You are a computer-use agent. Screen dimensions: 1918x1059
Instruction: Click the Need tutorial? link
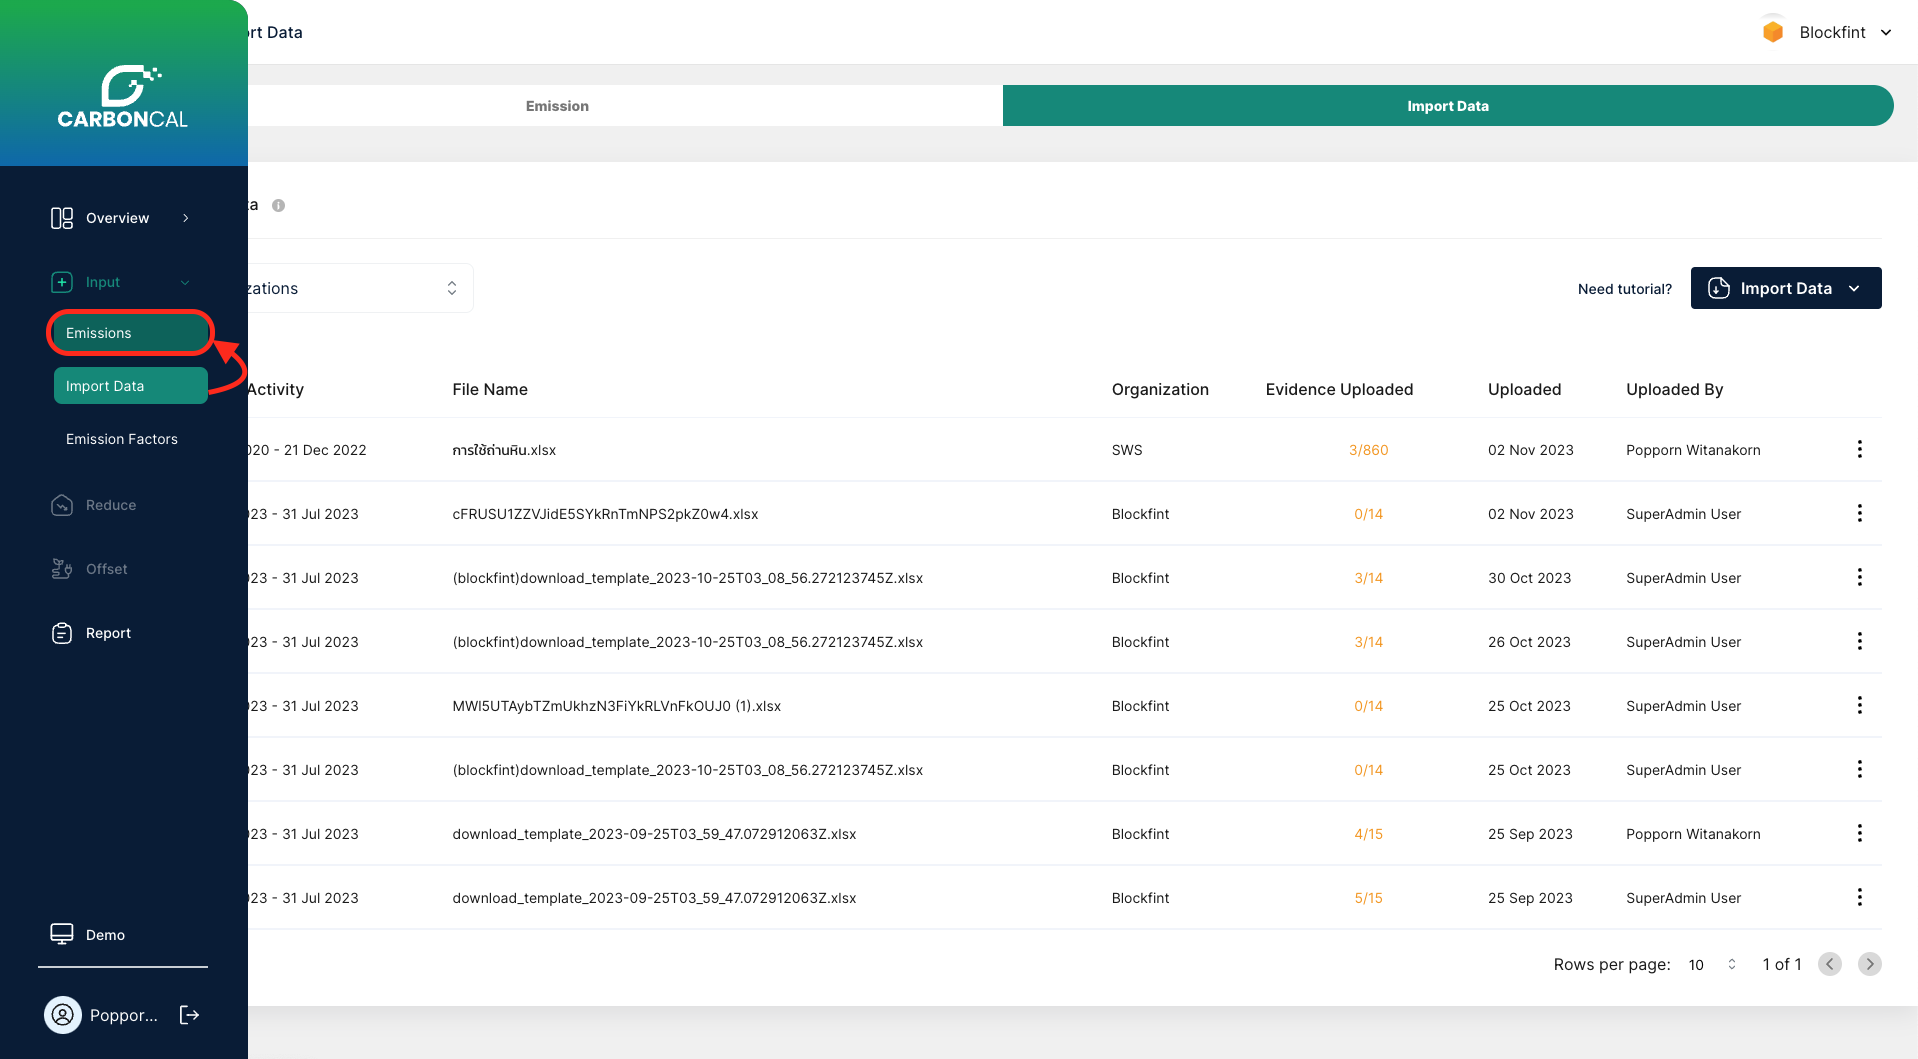click(x=1624, y=289)
